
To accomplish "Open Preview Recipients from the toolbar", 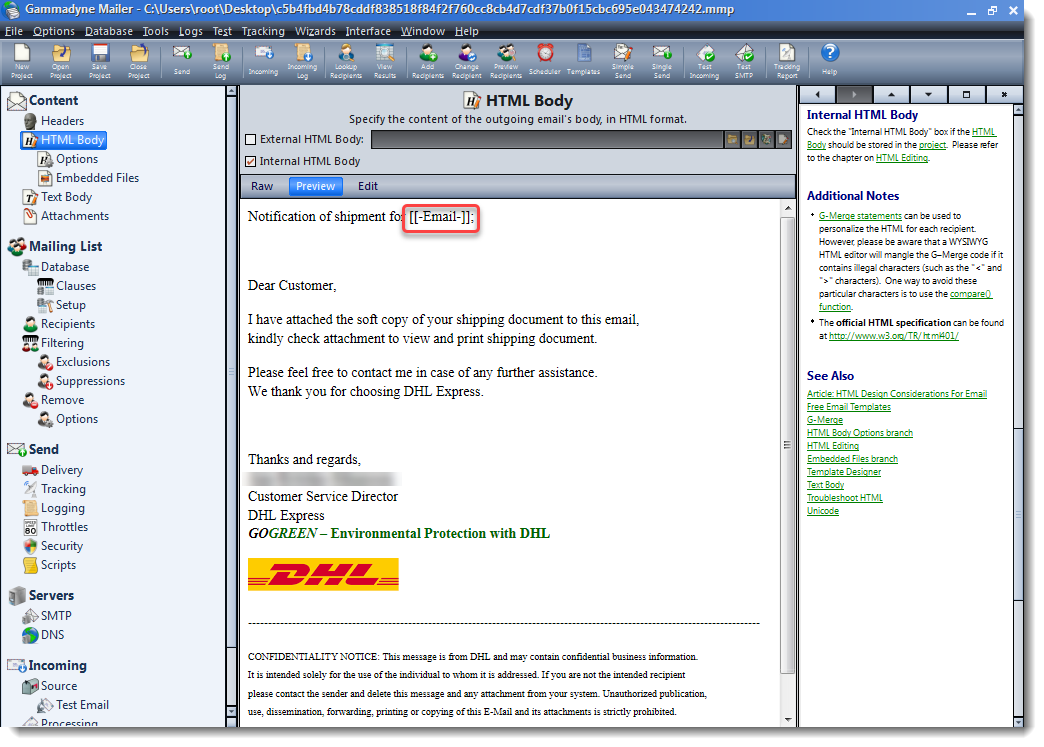I will coord(506,61).
